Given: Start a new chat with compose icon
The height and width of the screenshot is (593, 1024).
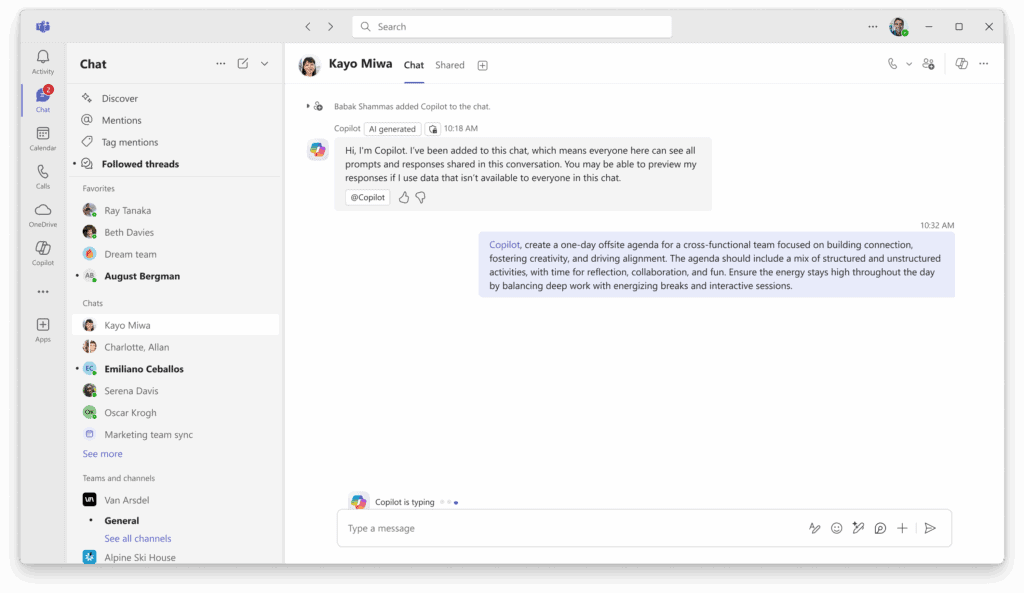Looking at the screenshot, I should click(243, 63).
